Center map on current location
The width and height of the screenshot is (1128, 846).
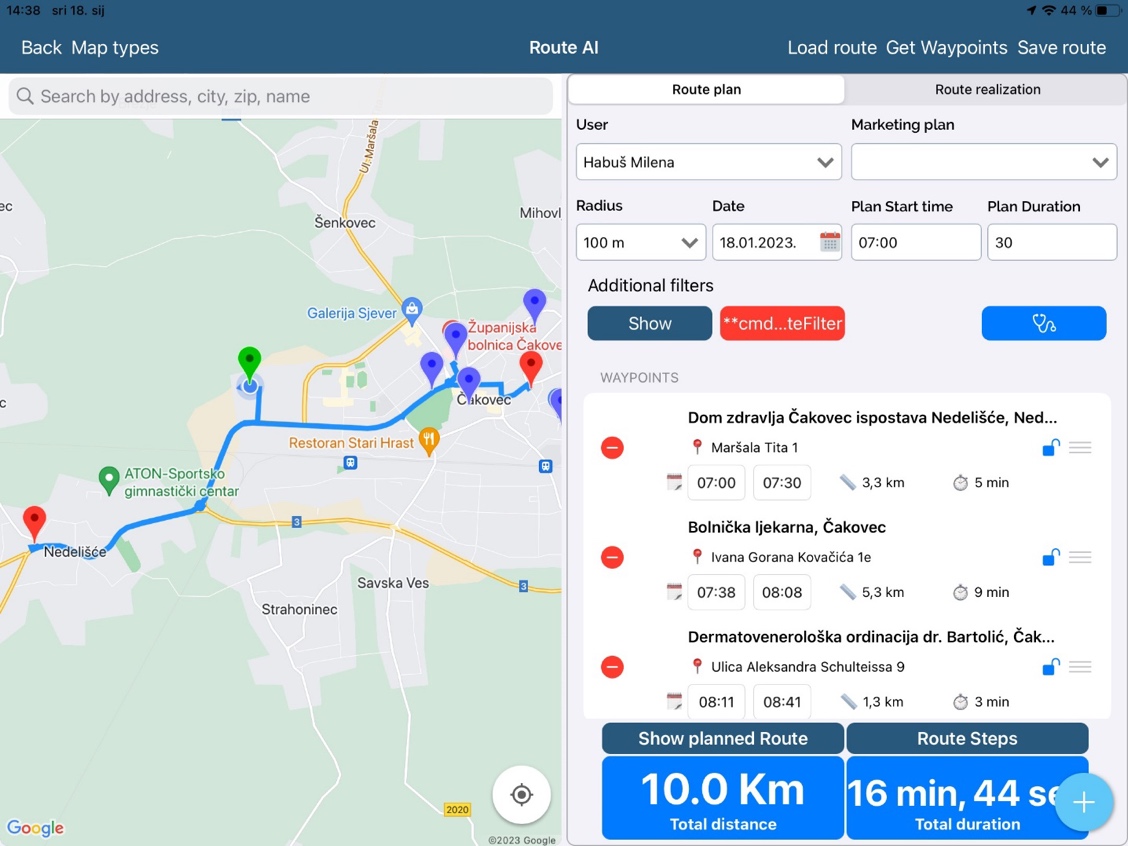click(x=521, y=795)
